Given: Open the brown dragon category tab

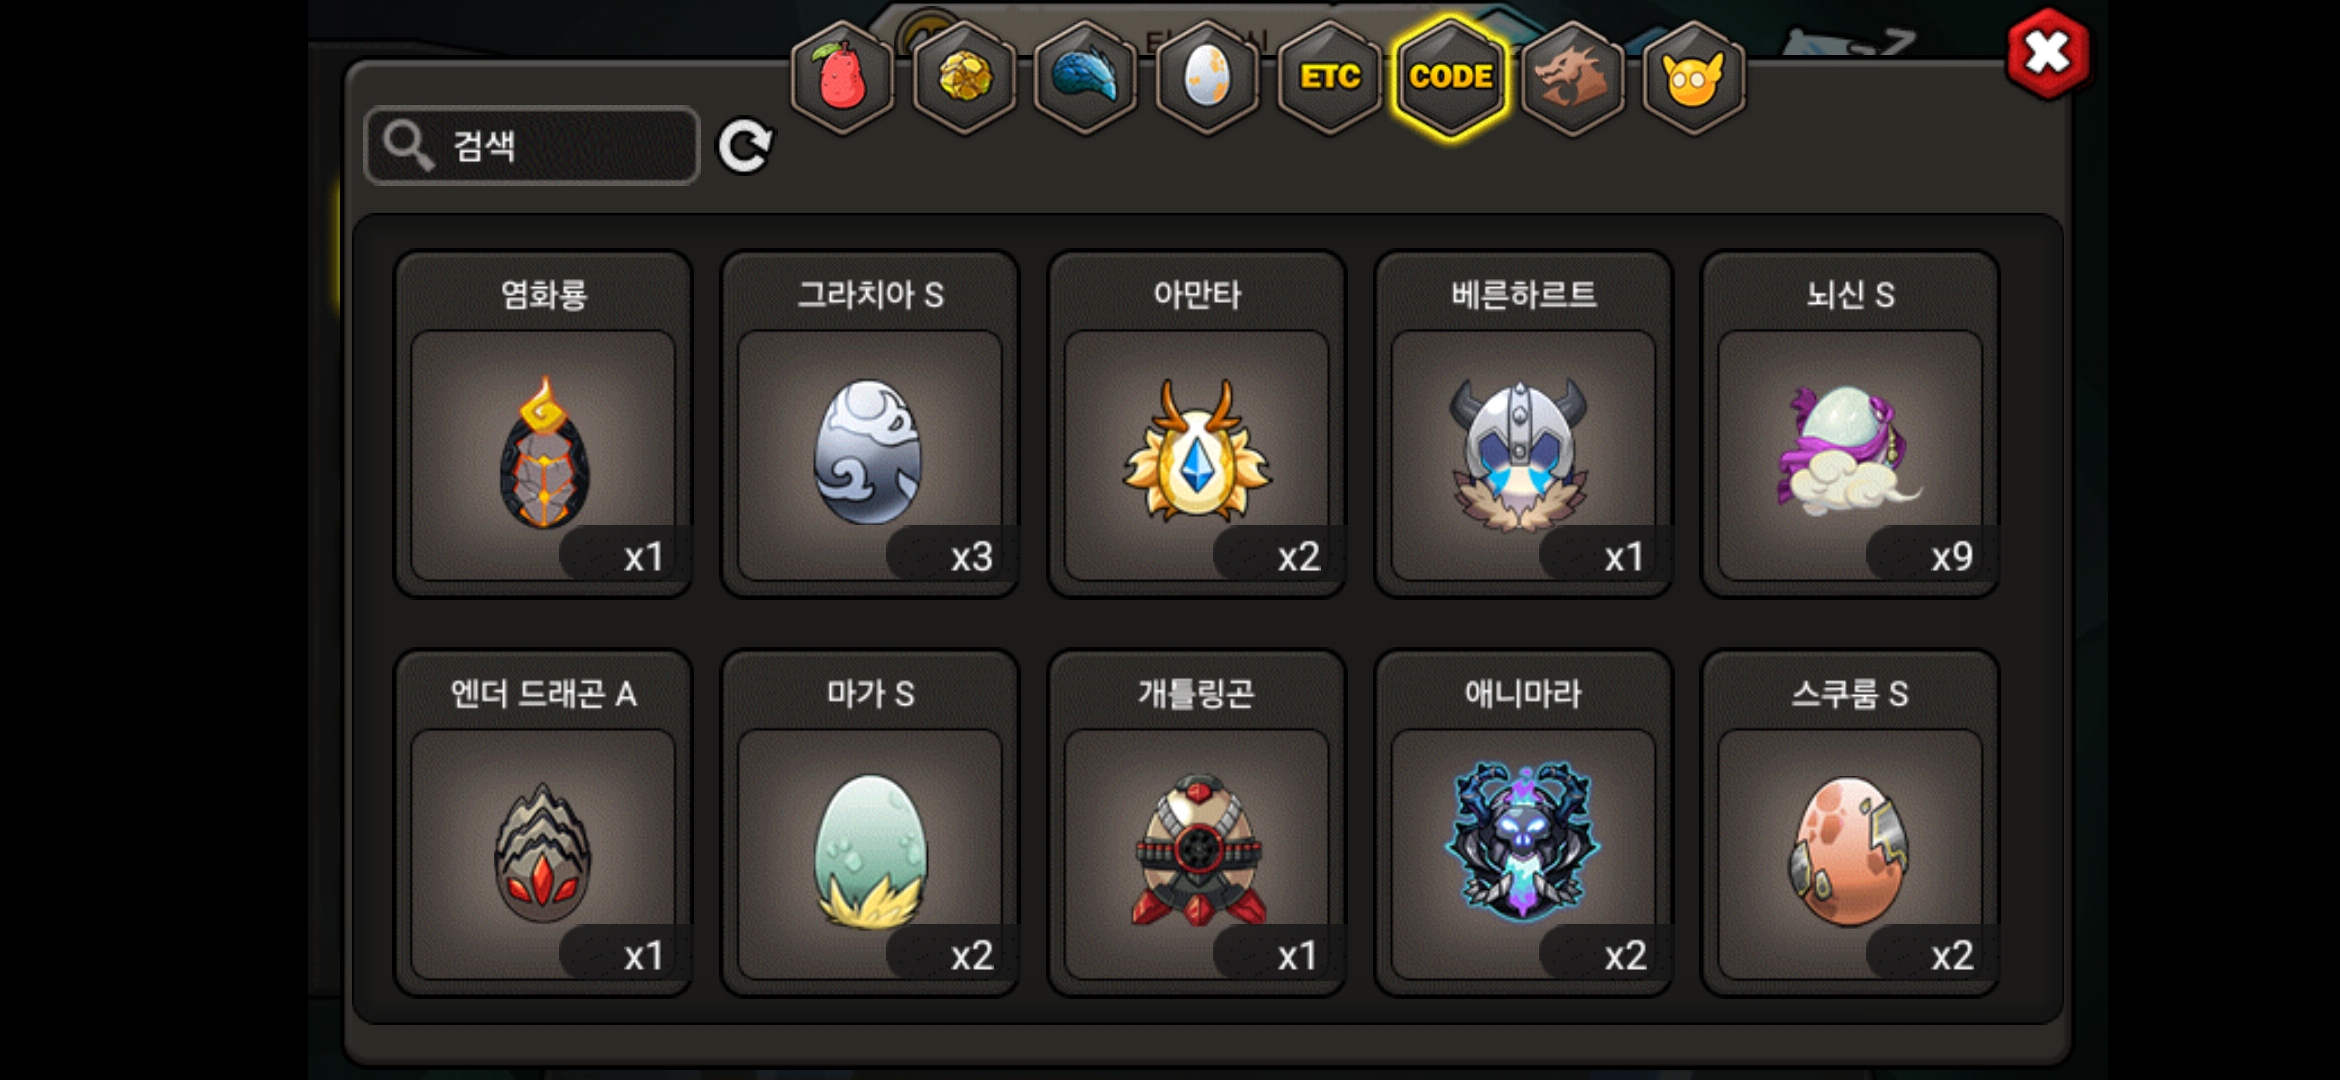Looking at the screenshot, I should (x=1573, y=77).
